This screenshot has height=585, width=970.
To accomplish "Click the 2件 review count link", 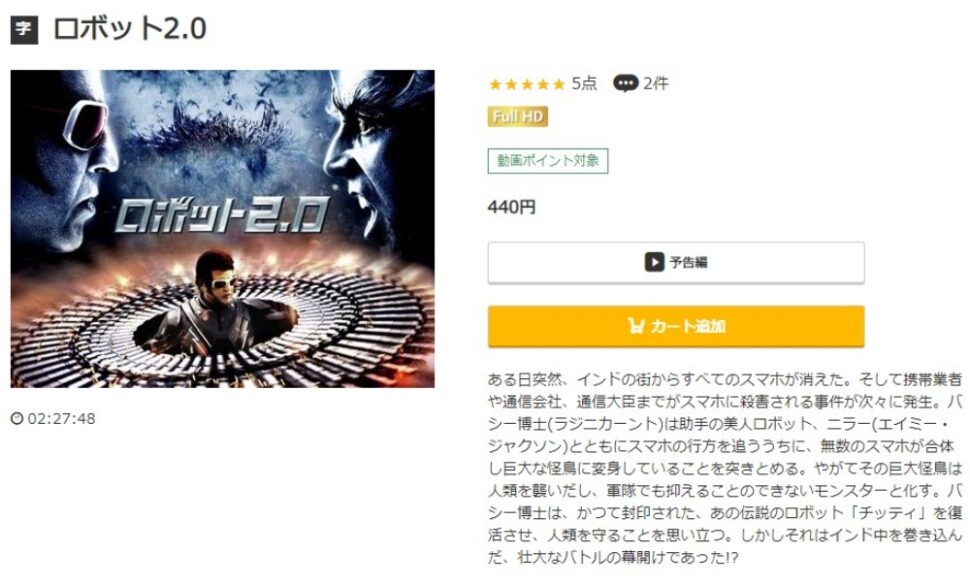I will [x=656, y=83].
